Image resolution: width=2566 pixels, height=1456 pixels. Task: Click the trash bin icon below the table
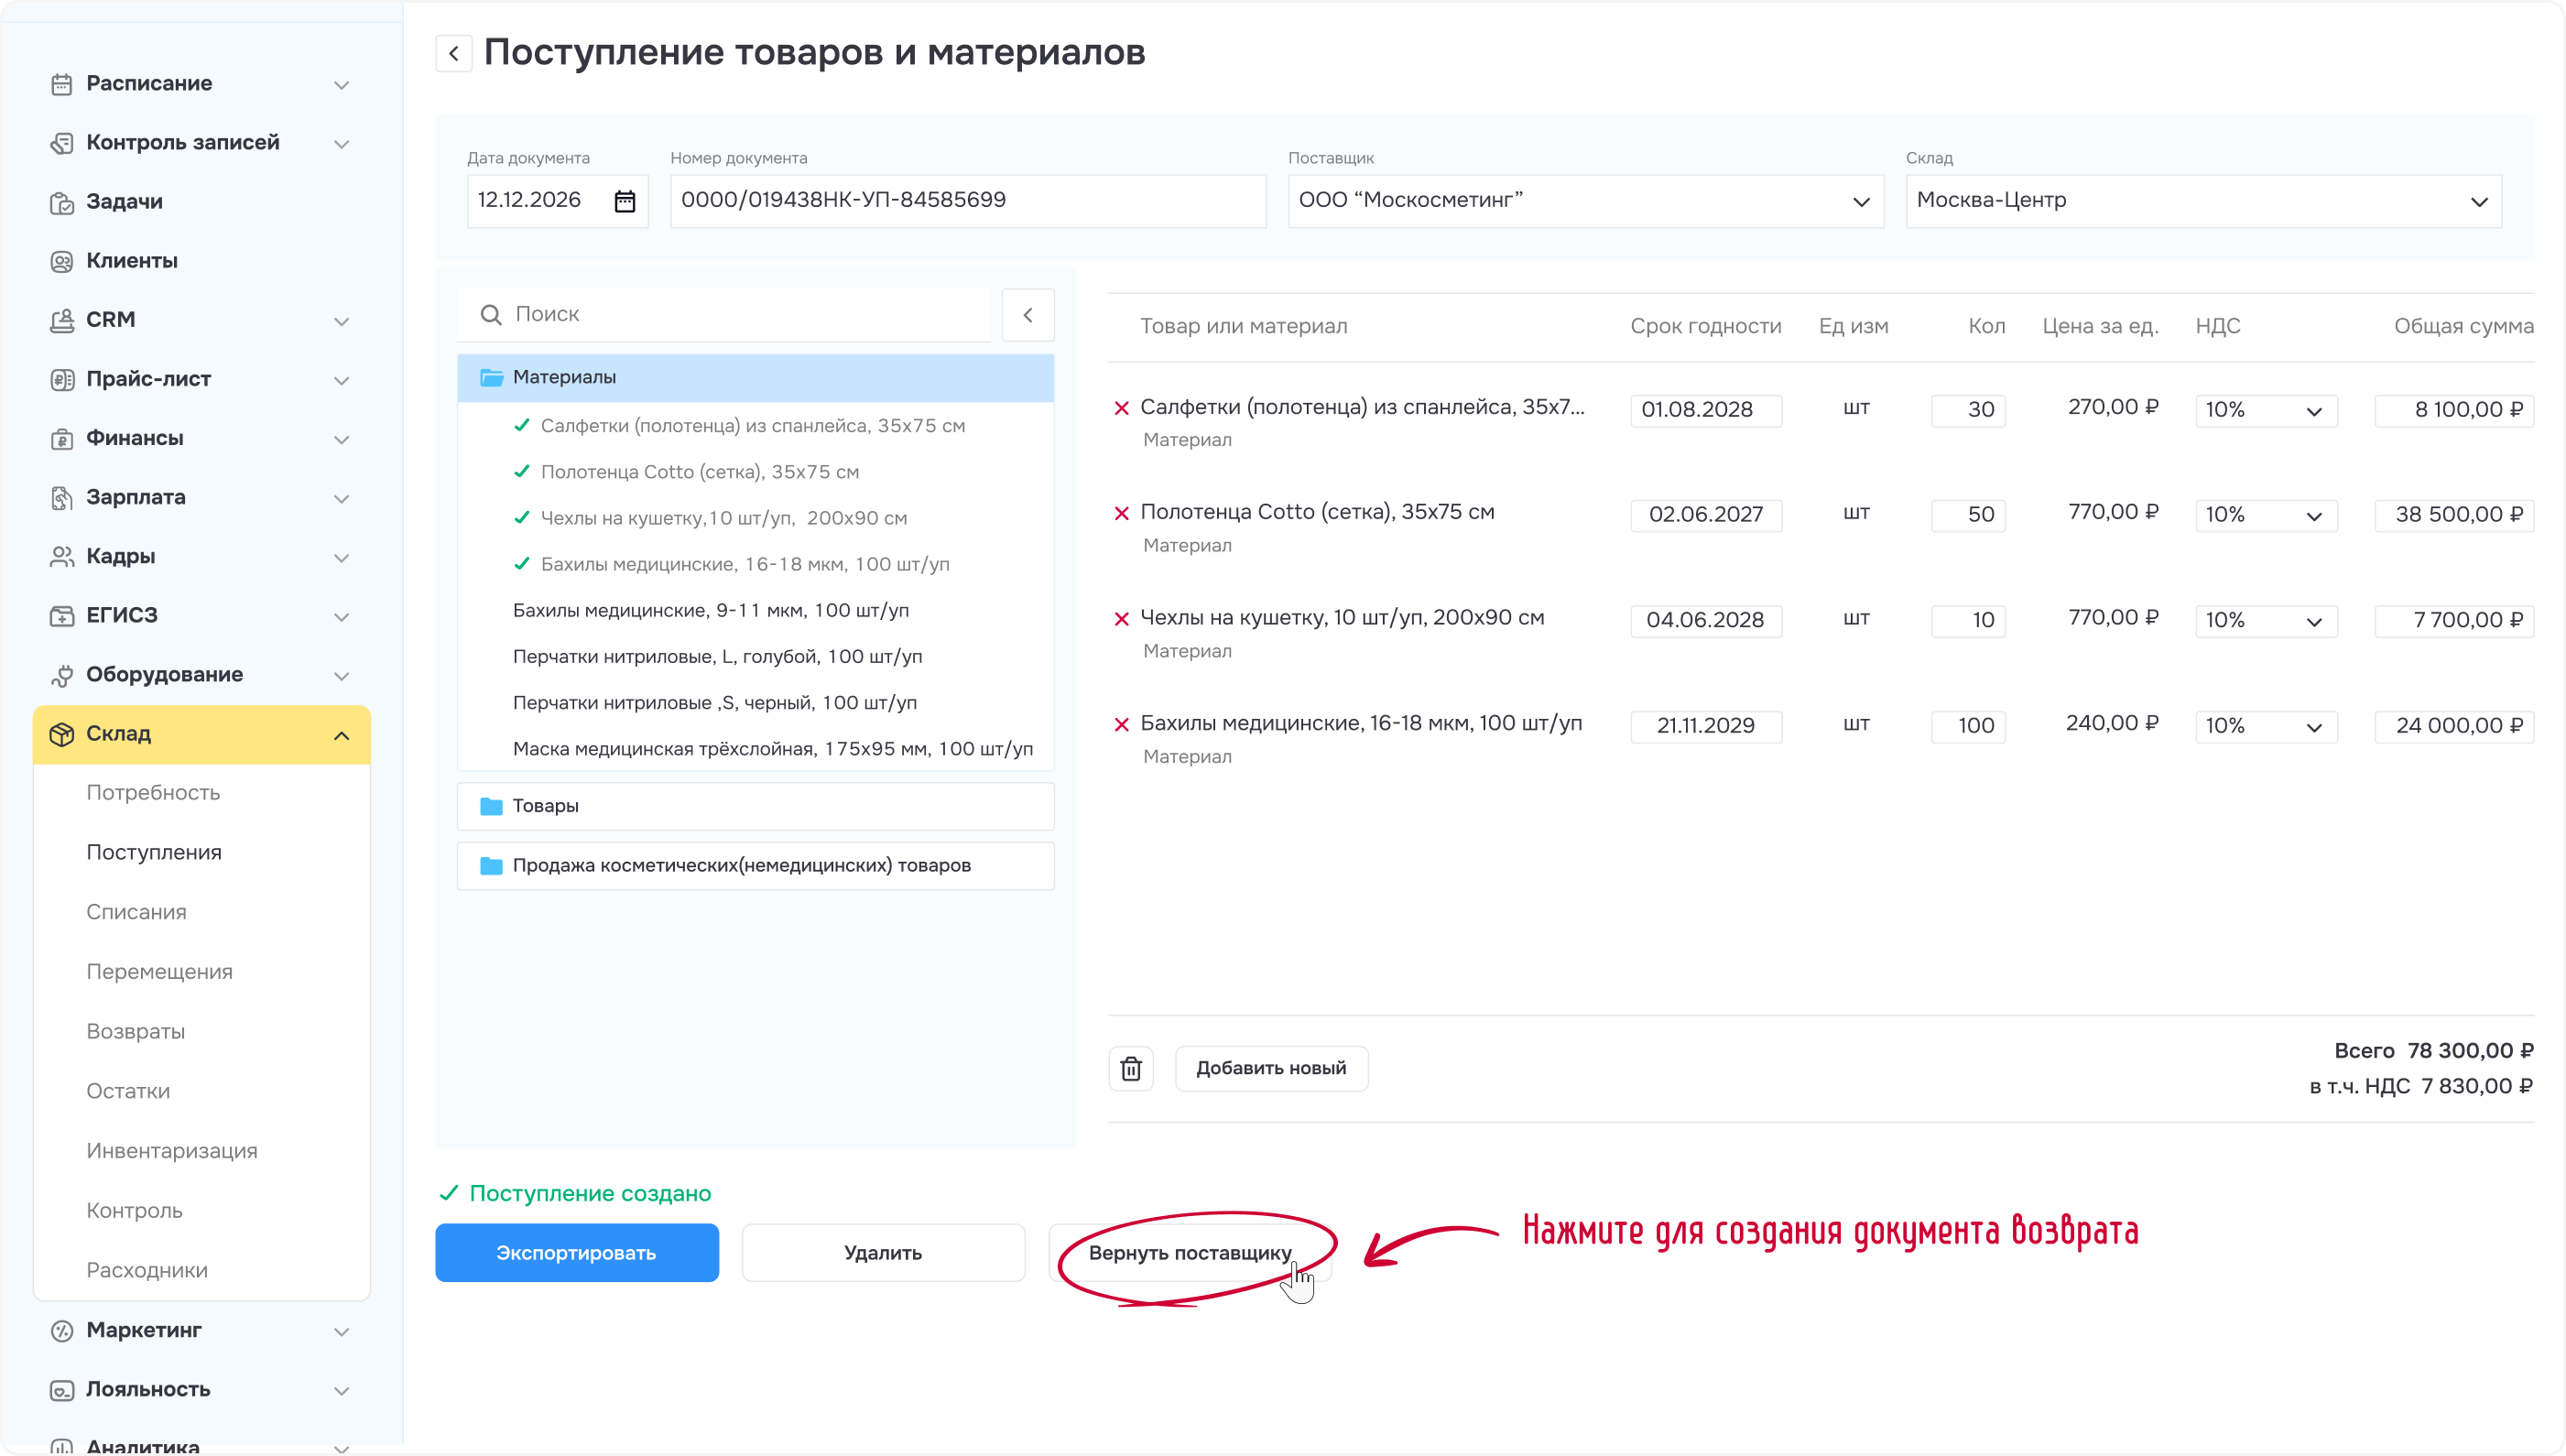pos(1131,1069)
